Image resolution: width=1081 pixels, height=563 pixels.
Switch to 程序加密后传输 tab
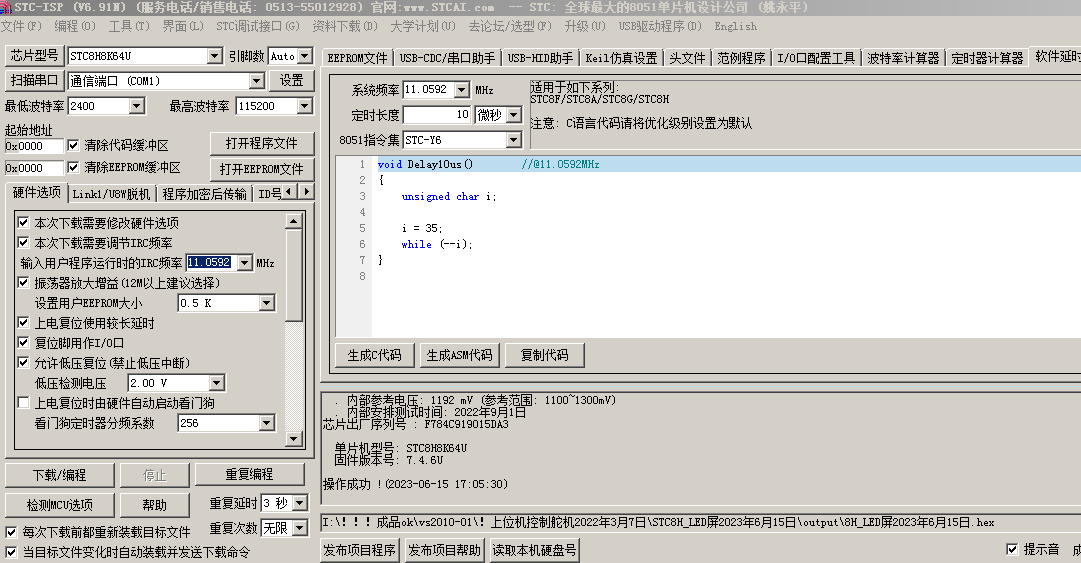pos(204,194)
